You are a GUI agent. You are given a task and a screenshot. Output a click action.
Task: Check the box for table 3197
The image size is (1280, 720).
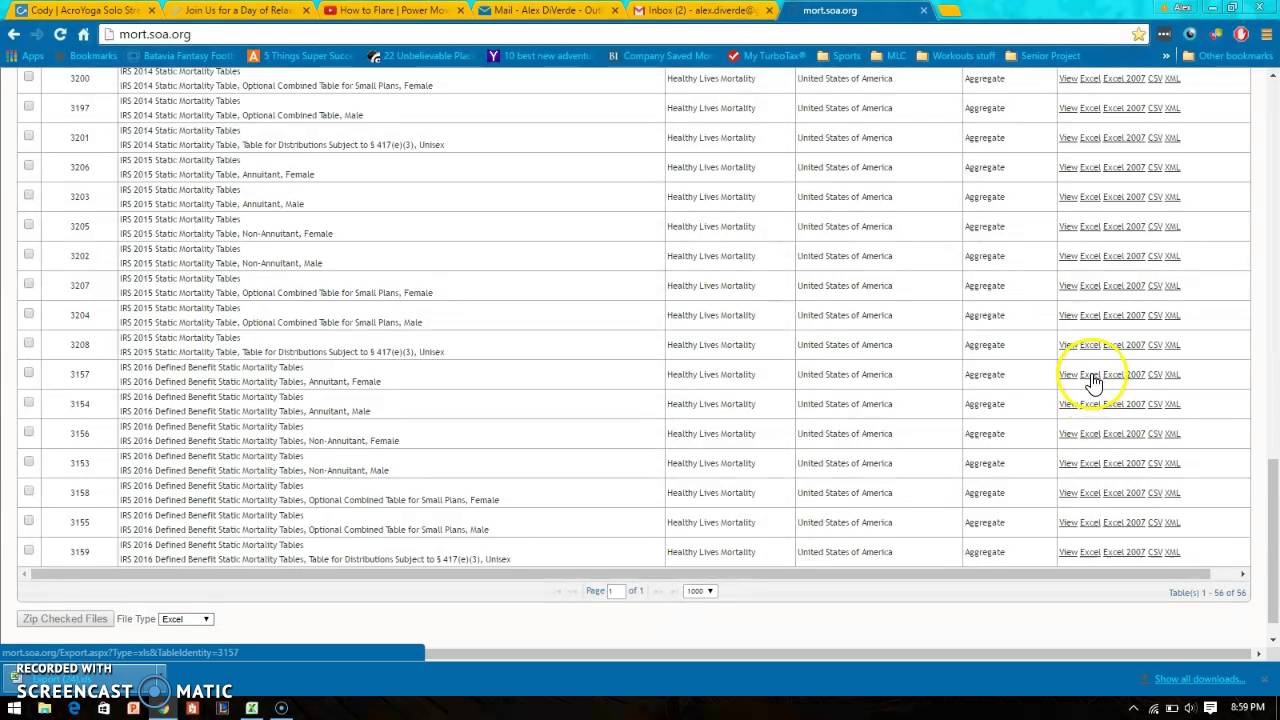point(28,106)
